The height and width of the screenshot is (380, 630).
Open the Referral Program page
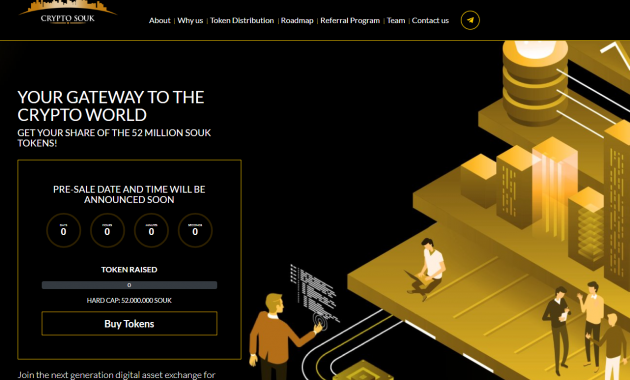(350, 20)
